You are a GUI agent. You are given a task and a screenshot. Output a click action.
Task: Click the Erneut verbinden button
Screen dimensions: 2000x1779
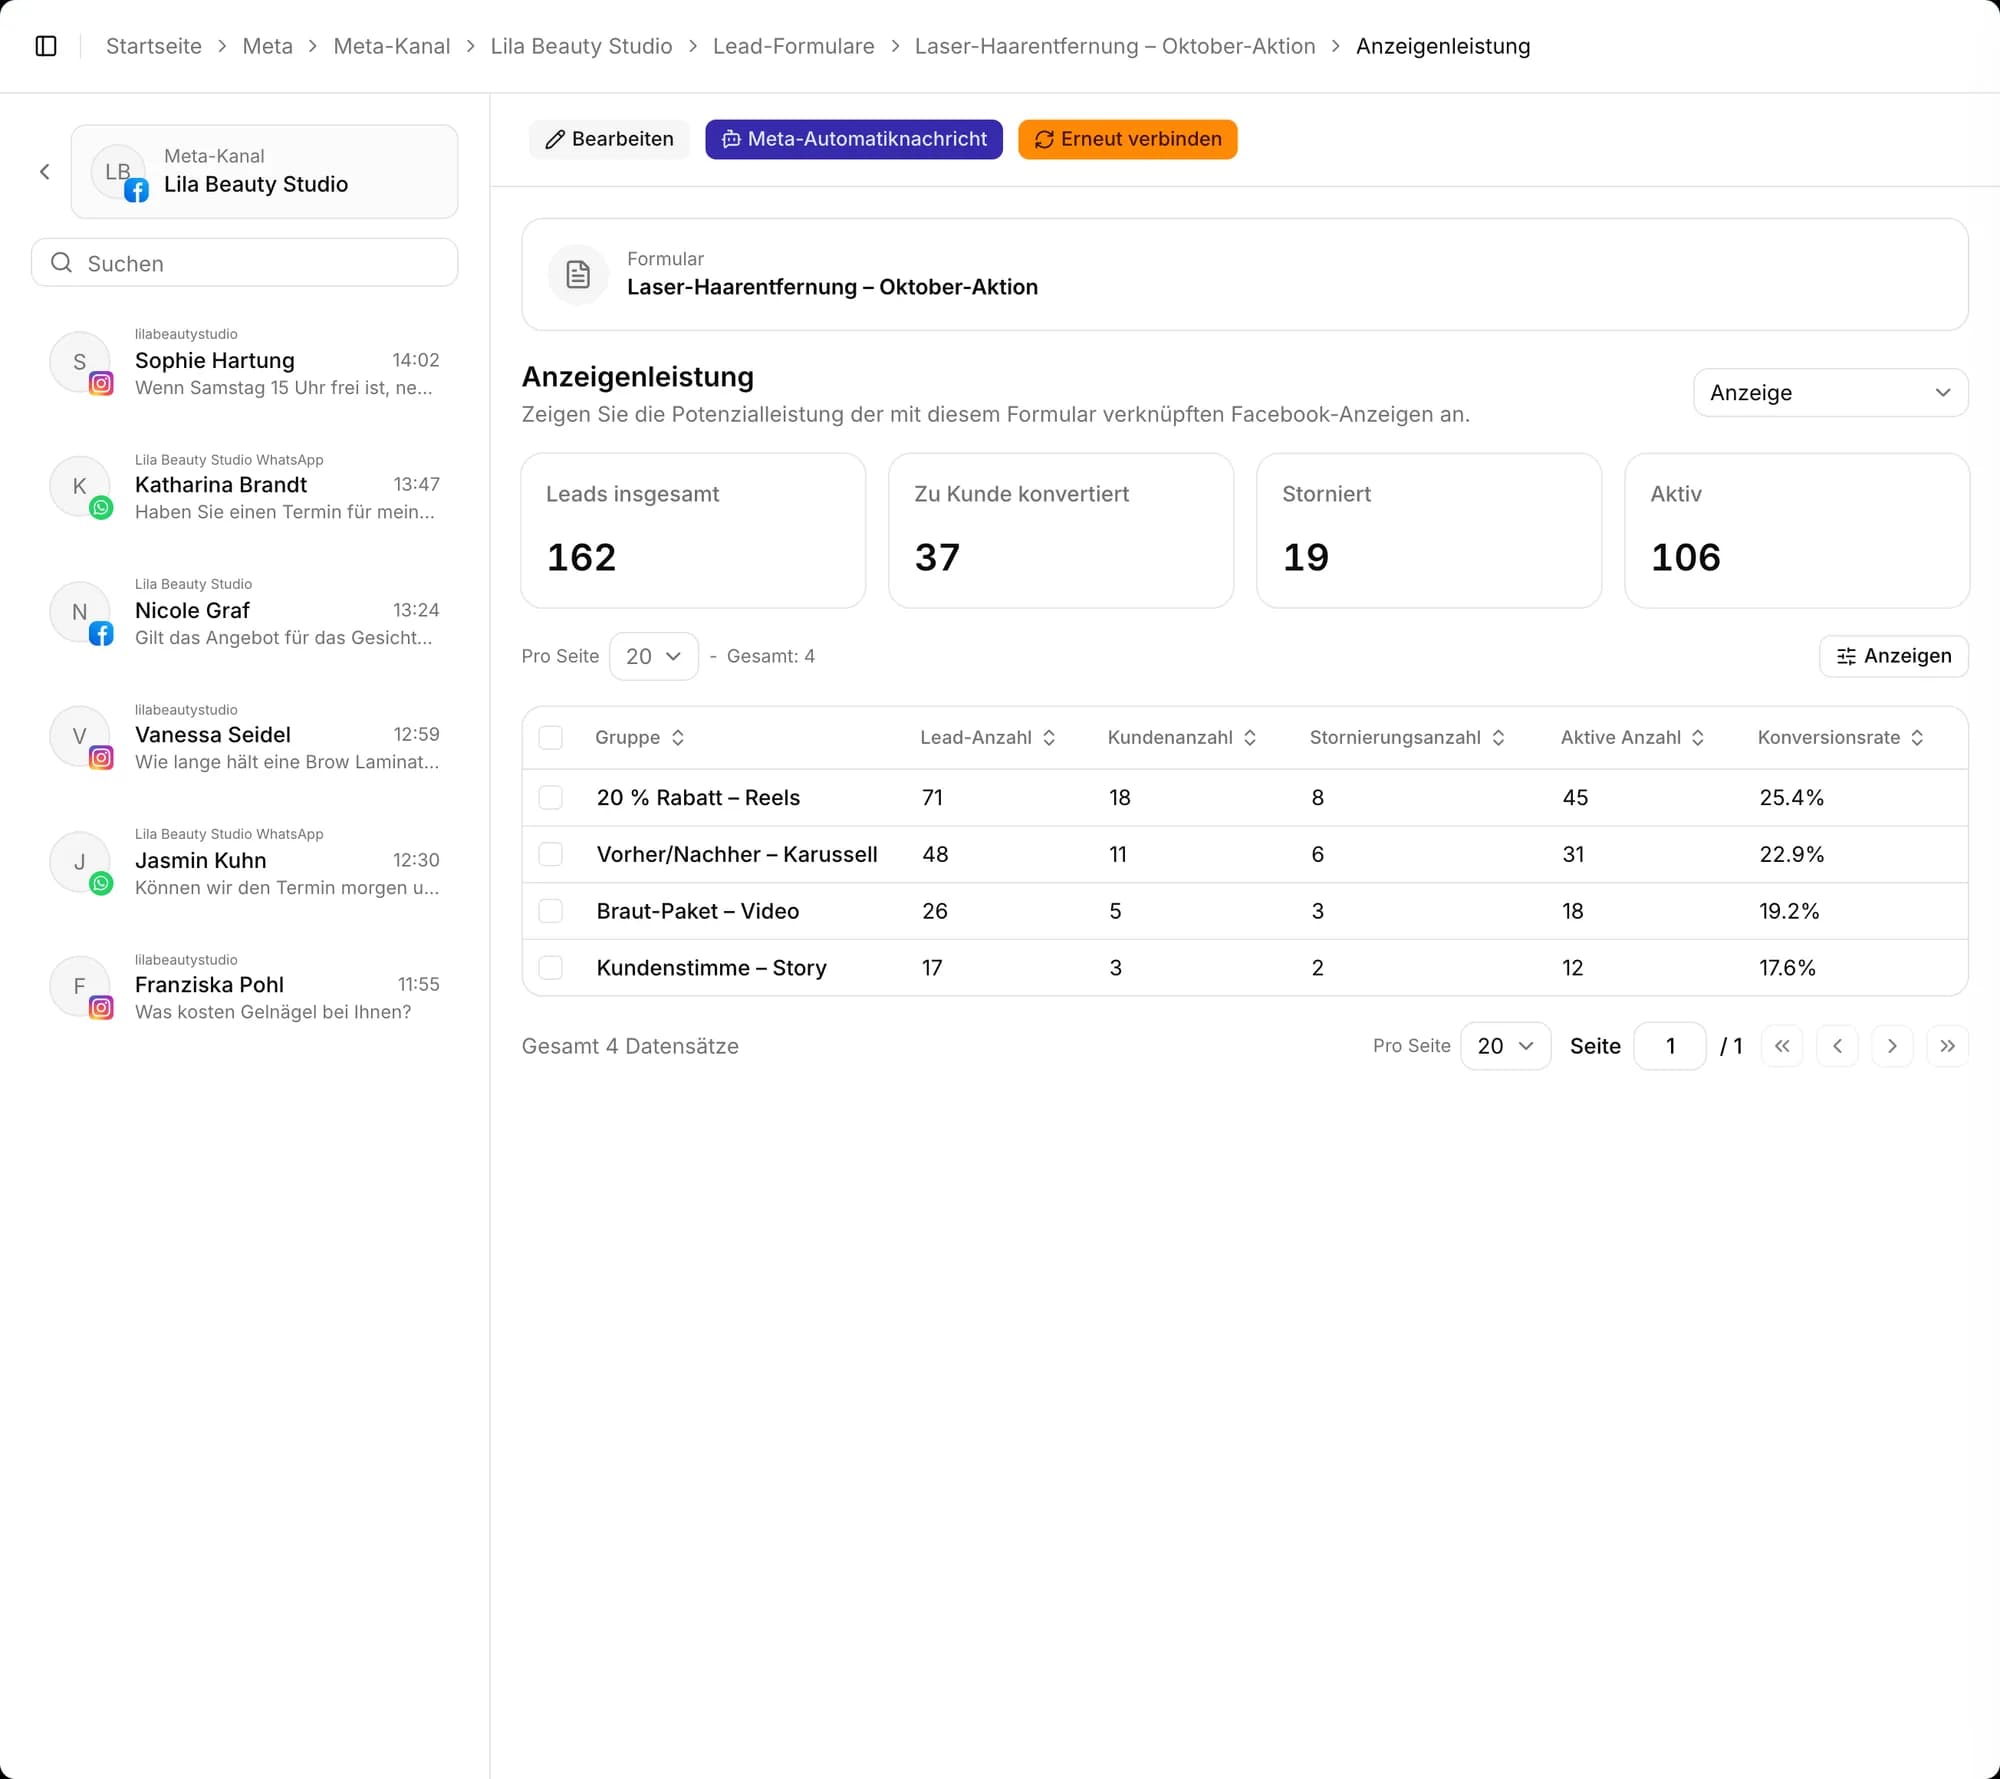tap(1127, 139)
